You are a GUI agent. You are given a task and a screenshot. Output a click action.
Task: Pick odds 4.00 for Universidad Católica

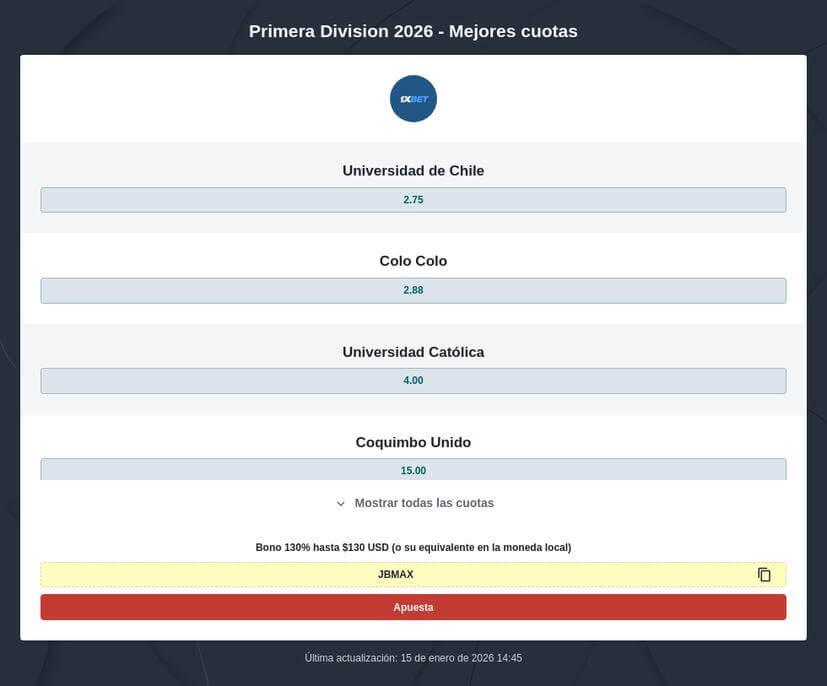(x=413, y=380)
